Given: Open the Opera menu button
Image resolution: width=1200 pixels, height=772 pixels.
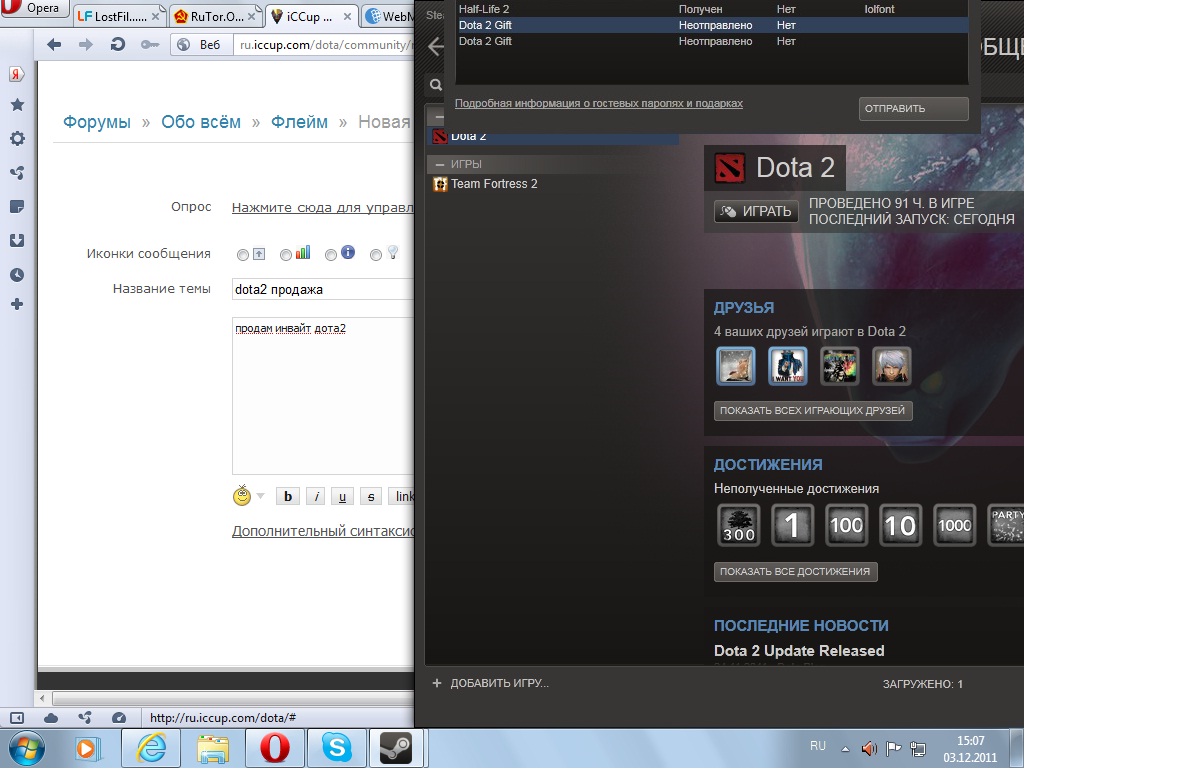Looking at the screenshot, I should point(36,8).
